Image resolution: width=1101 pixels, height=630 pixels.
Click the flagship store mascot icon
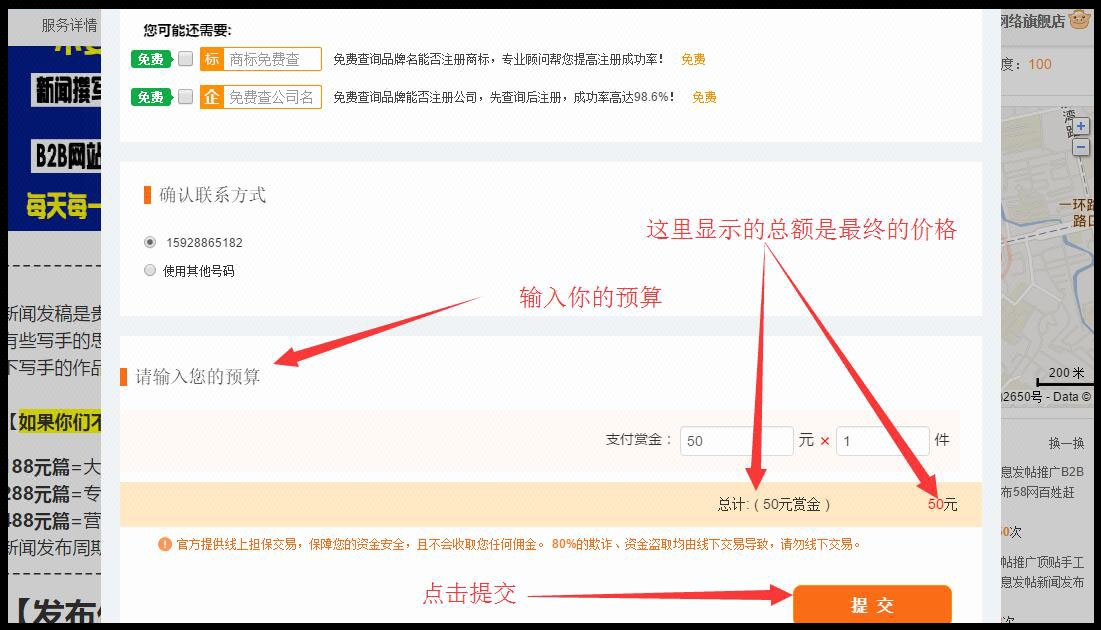(x=1079, y=19)
